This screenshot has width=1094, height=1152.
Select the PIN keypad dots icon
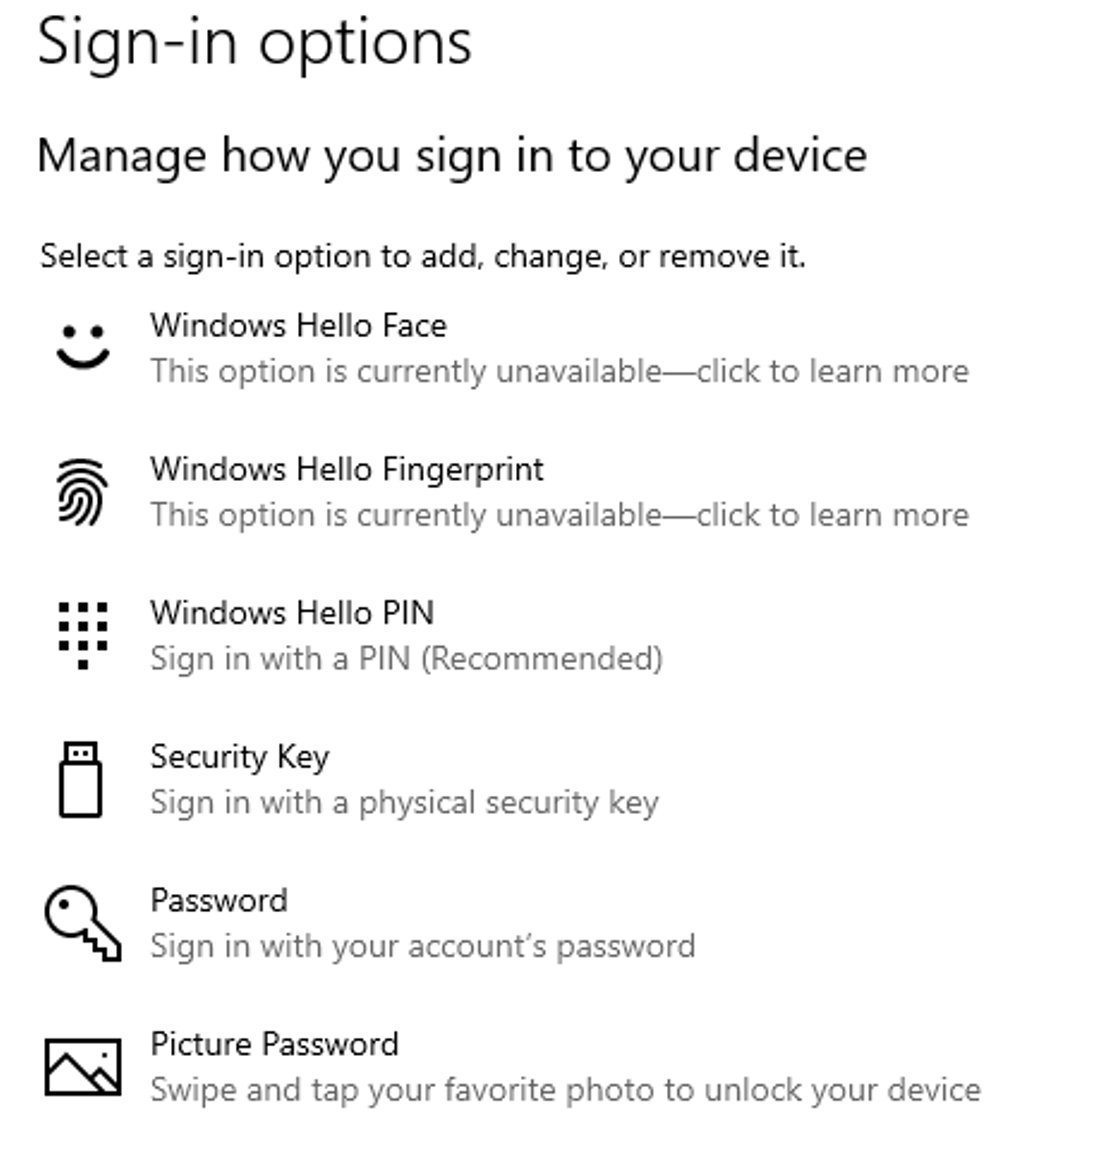point(83,636)
